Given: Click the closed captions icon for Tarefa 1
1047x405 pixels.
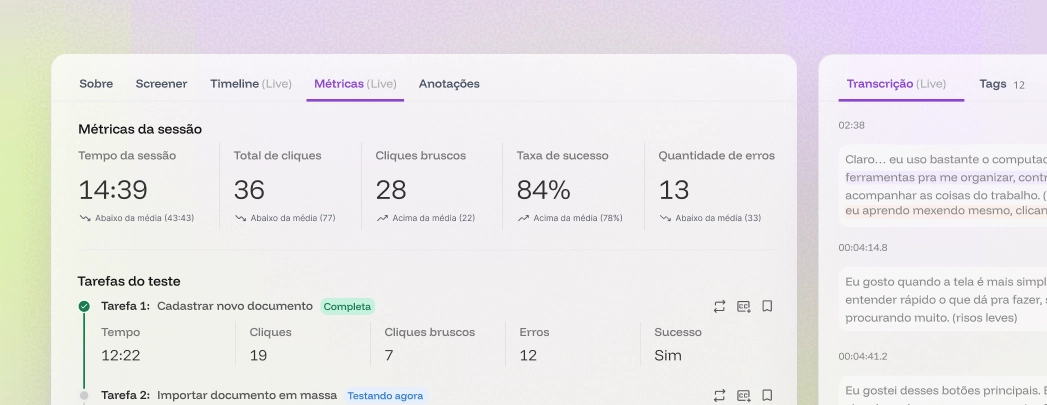Looking at the screenshot, I should click(x=743, y=306).
